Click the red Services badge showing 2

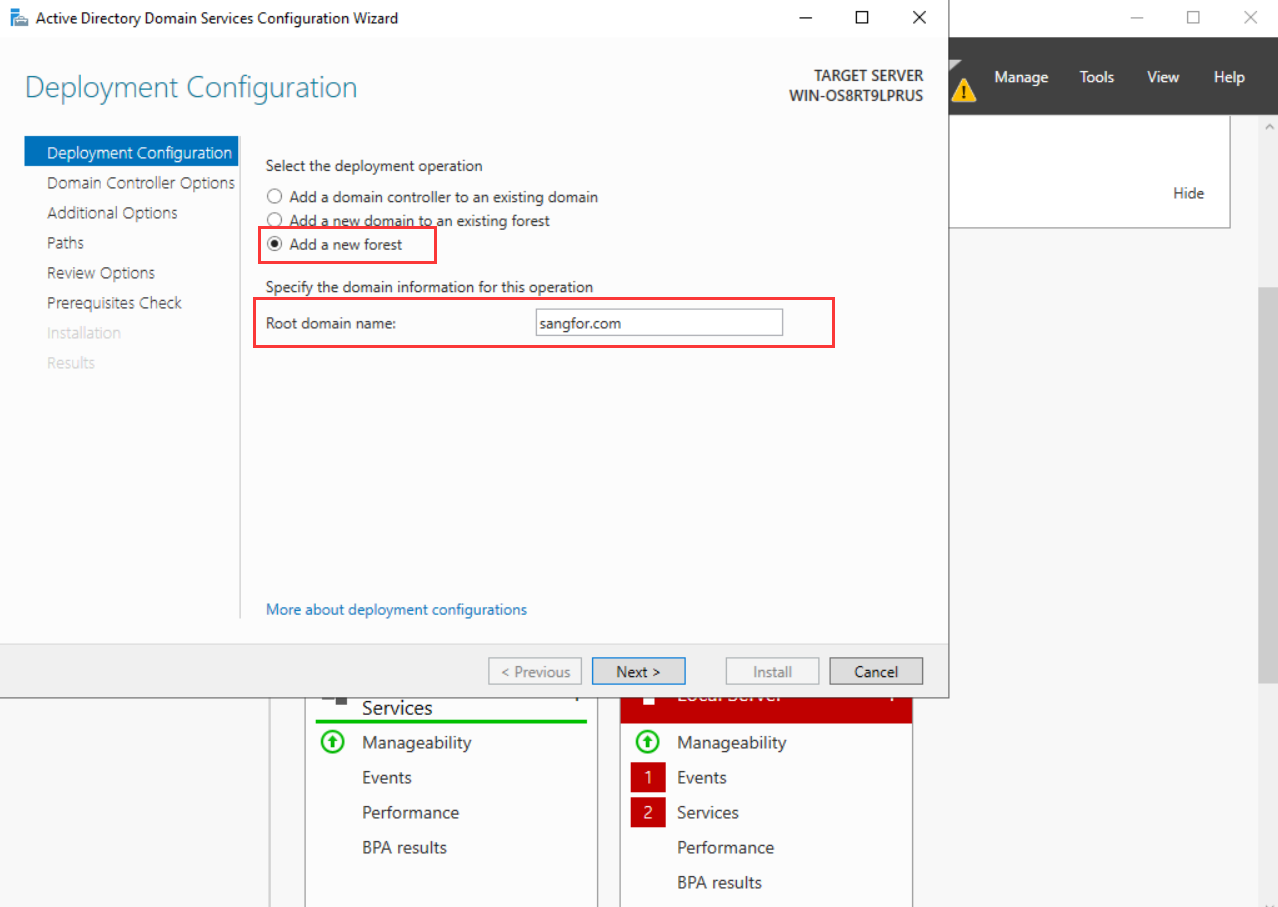click(647, 812)
